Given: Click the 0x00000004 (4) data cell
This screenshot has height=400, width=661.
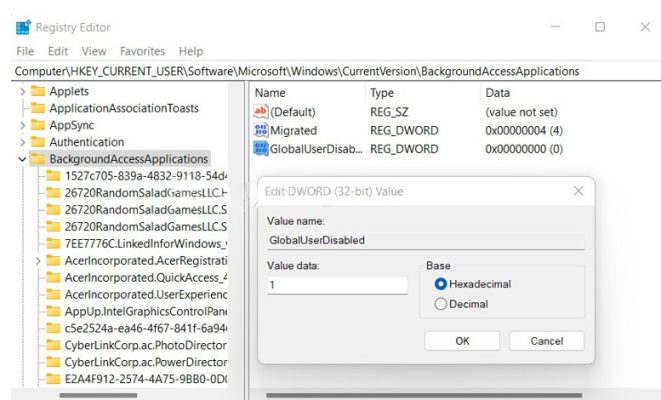Looking at the screenshot, I should coord(524,131).
